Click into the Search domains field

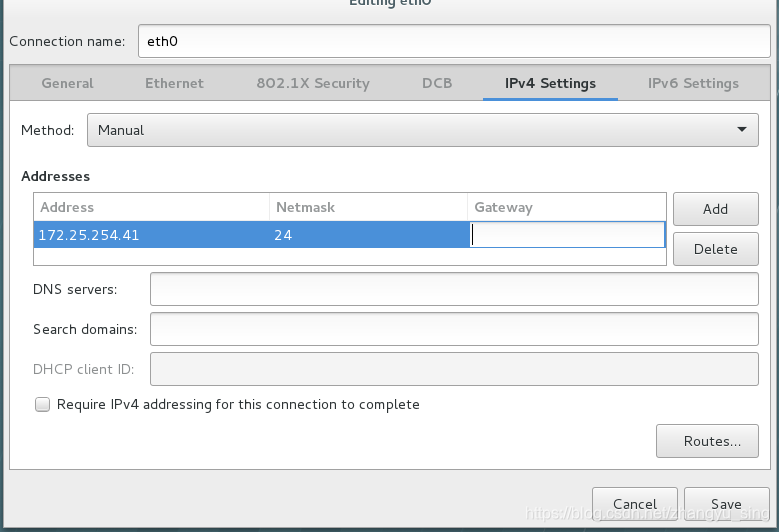tap(454, 329)
